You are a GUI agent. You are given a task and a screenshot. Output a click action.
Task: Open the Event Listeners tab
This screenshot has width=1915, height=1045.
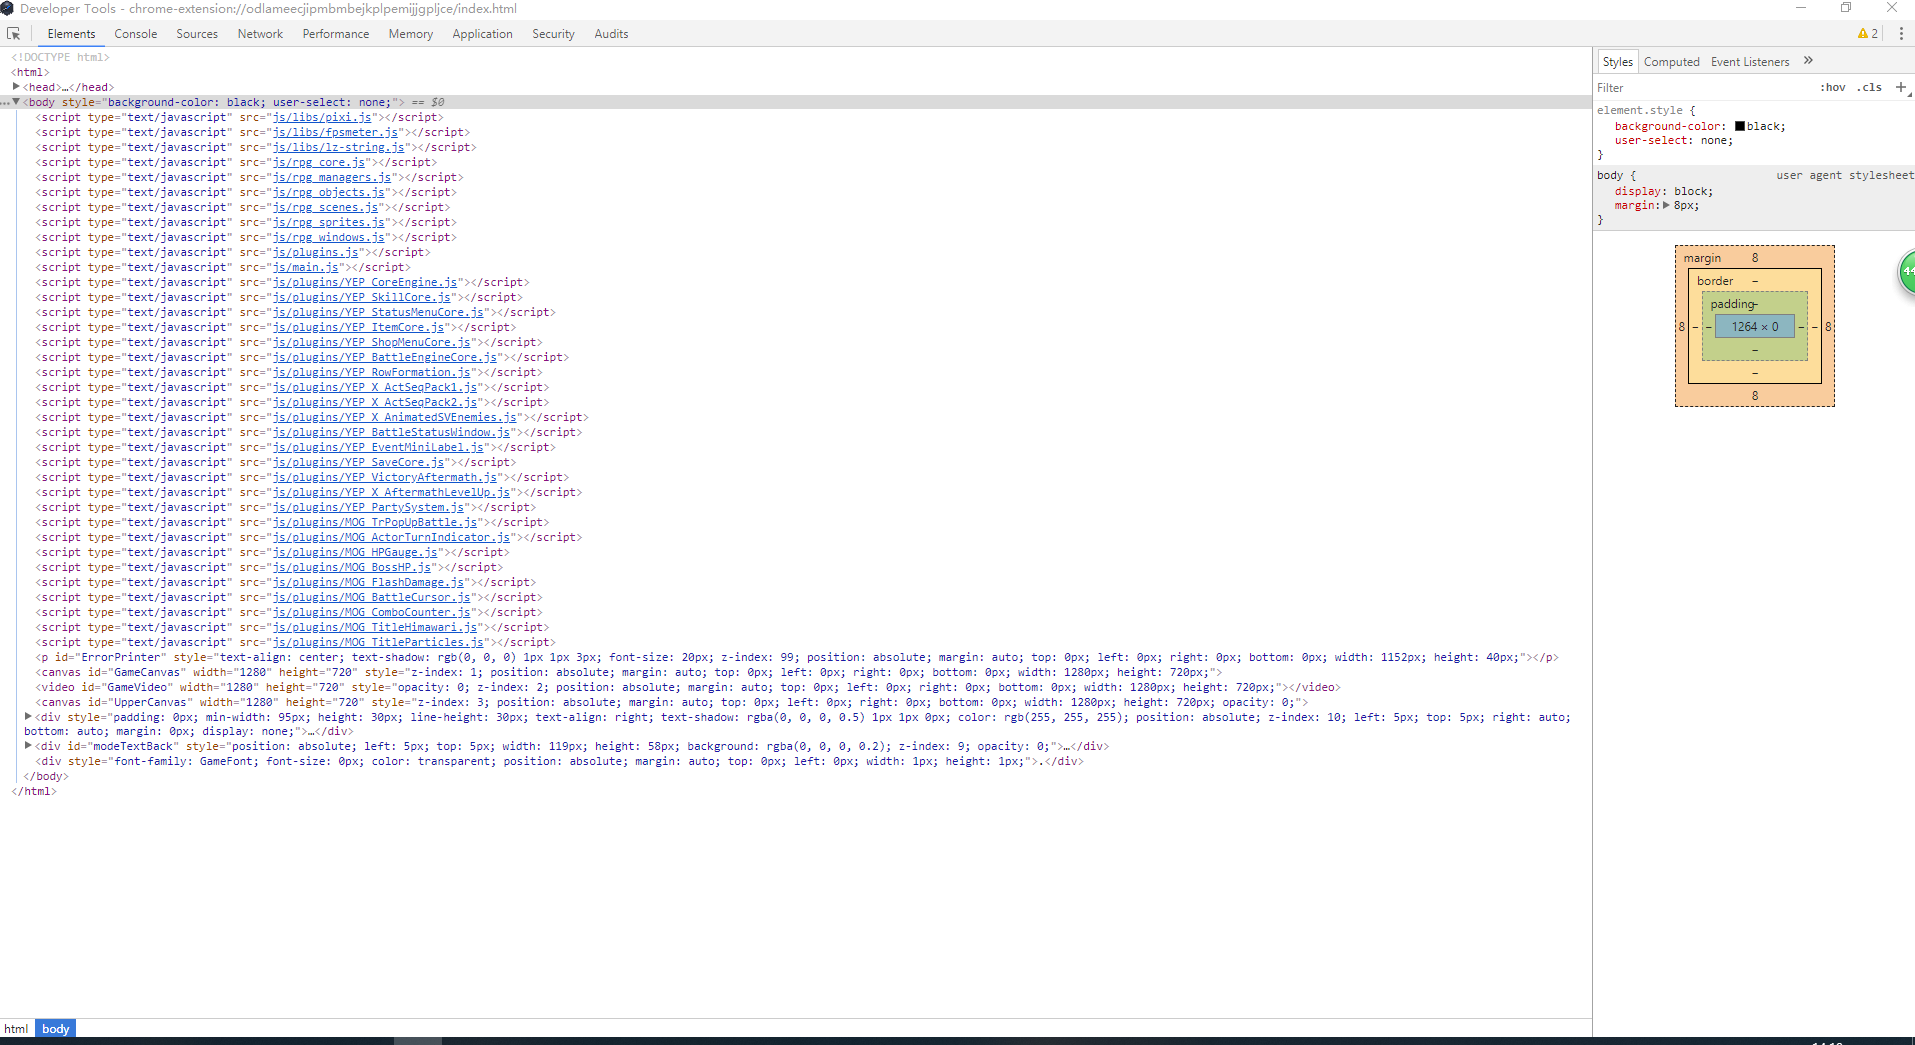coord(1750,62)
